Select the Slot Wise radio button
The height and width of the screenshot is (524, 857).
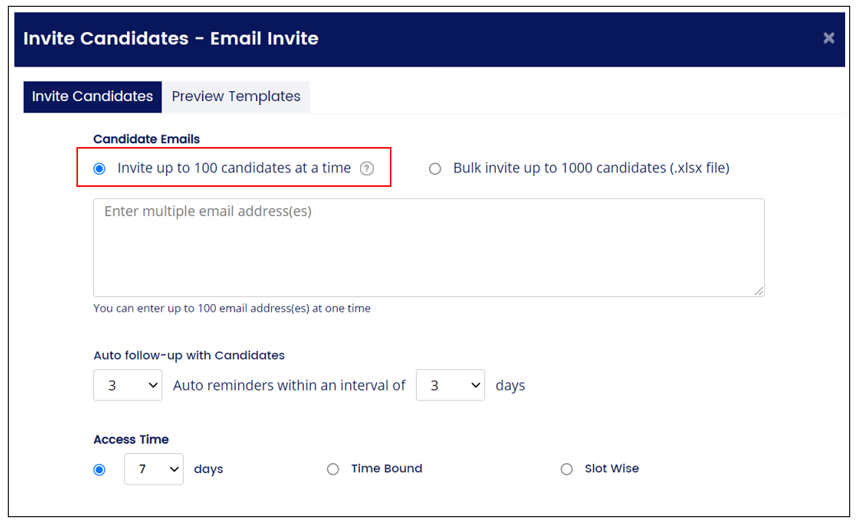567,469
